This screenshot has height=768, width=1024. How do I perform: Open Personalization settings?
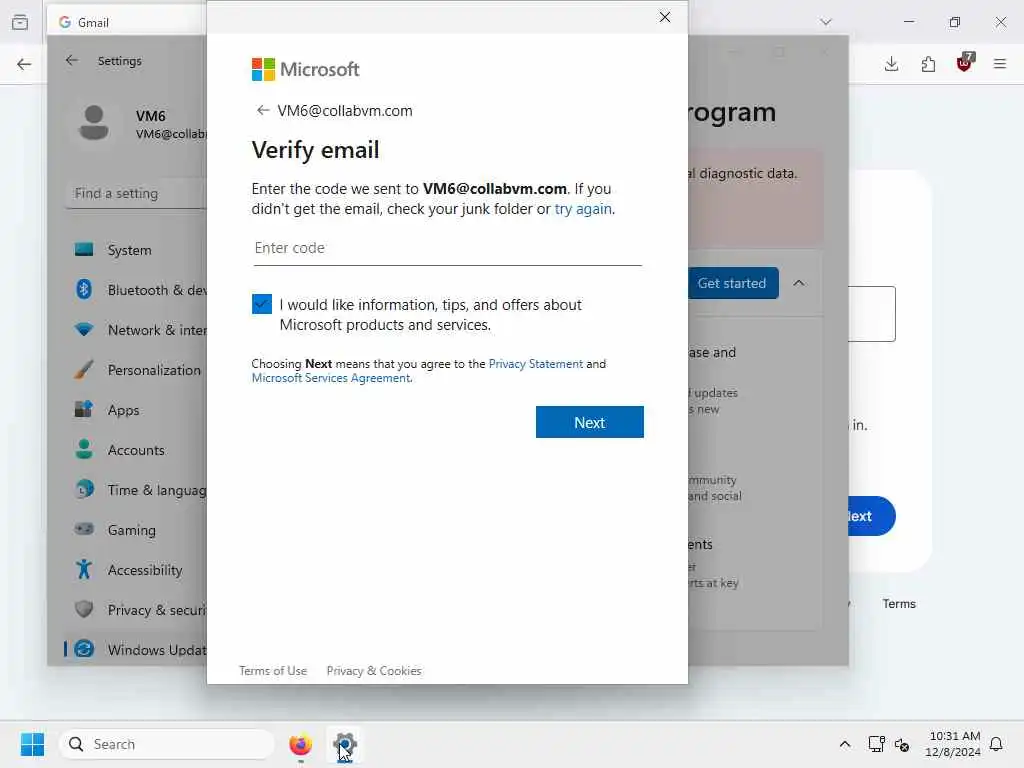point(137,370)
